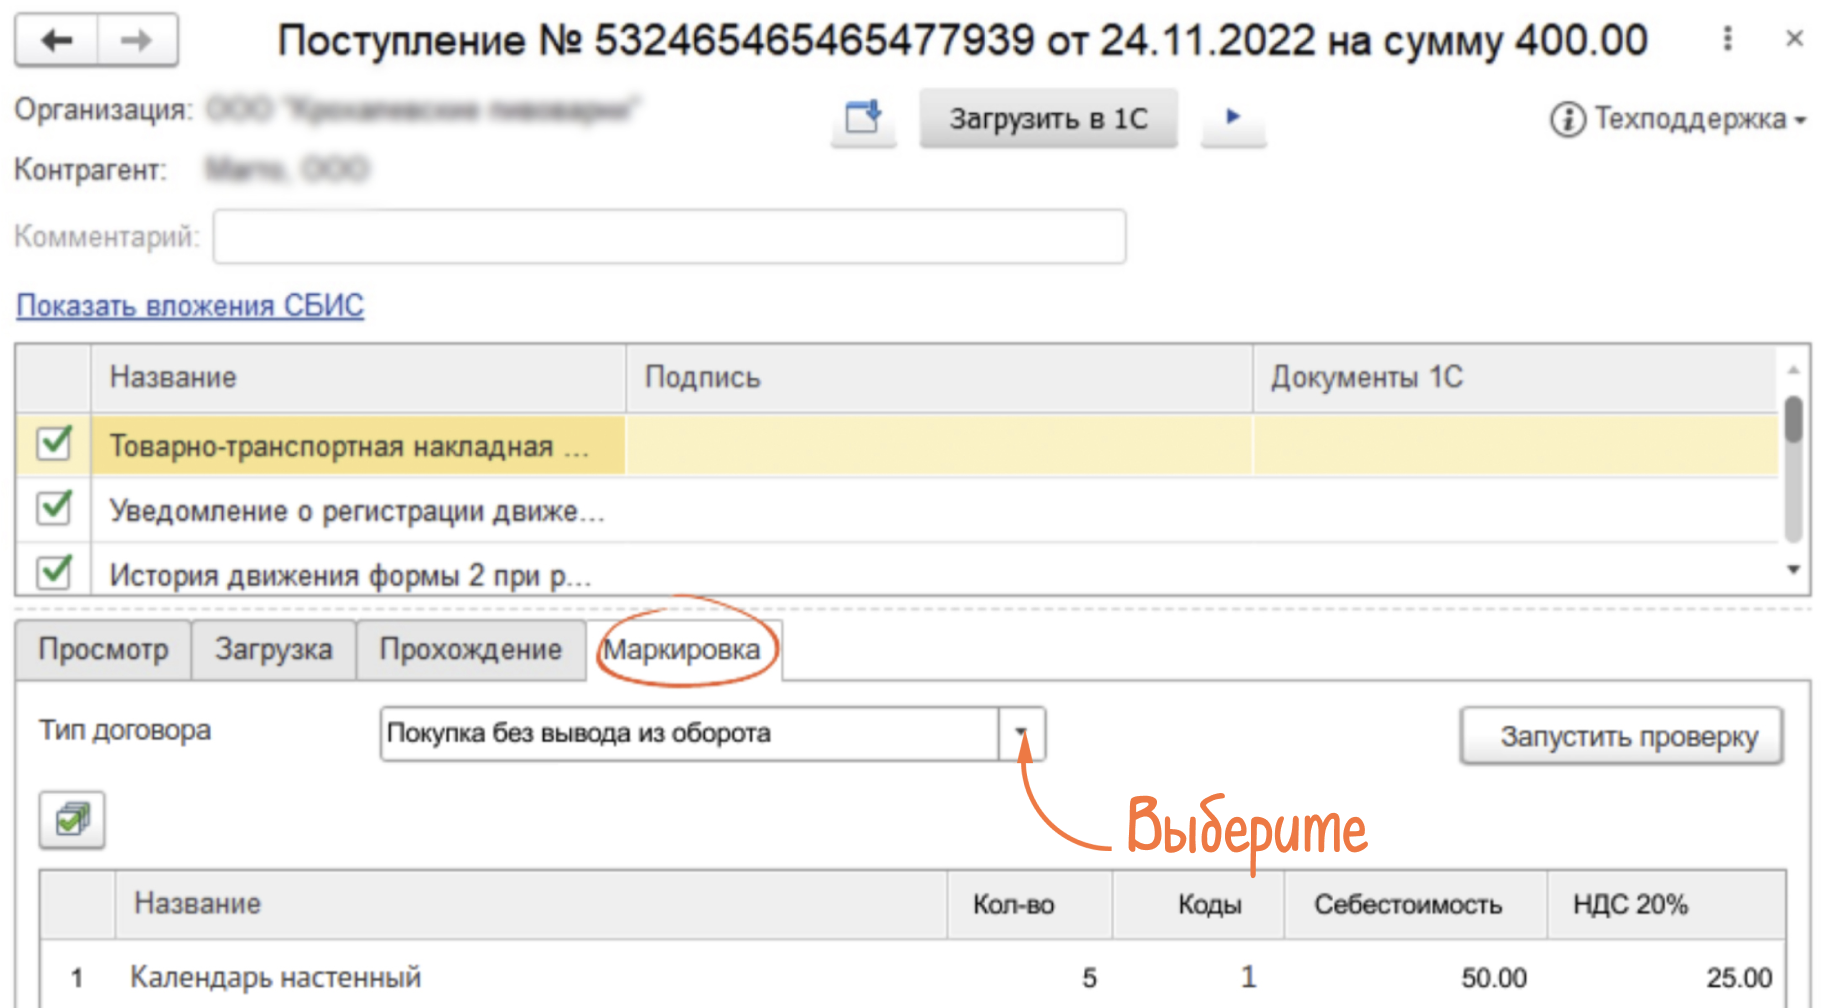Screen dimensions: 1826x1008
Task: Click the document export icon near Загрузить в 1С
Action: 863,118
